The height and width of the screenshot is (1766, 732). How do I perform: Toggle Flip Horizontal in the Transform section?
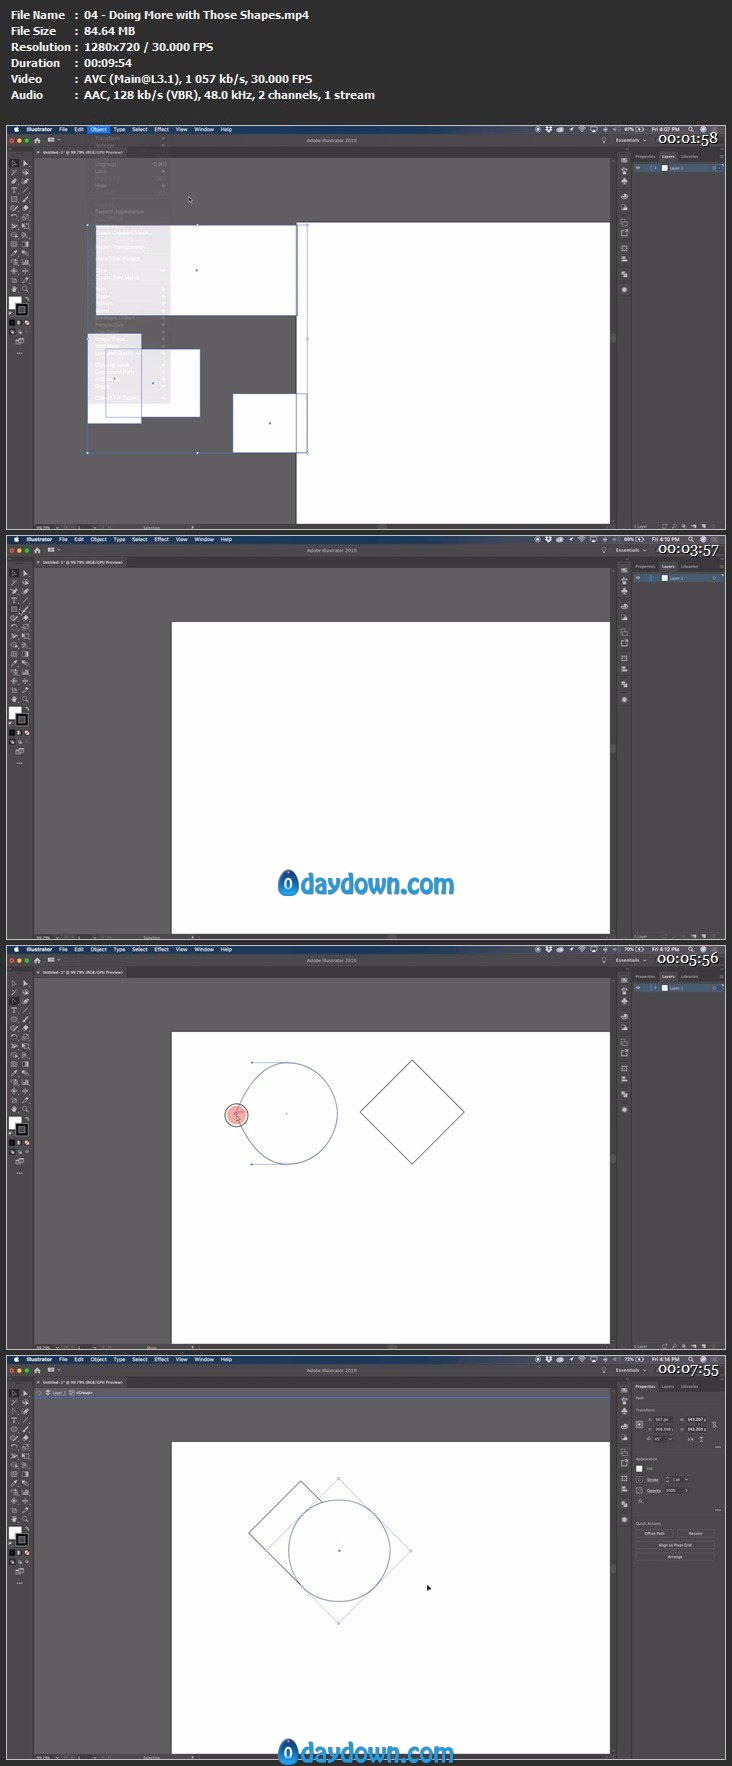pyautogui.click(x=691, y=1439)
